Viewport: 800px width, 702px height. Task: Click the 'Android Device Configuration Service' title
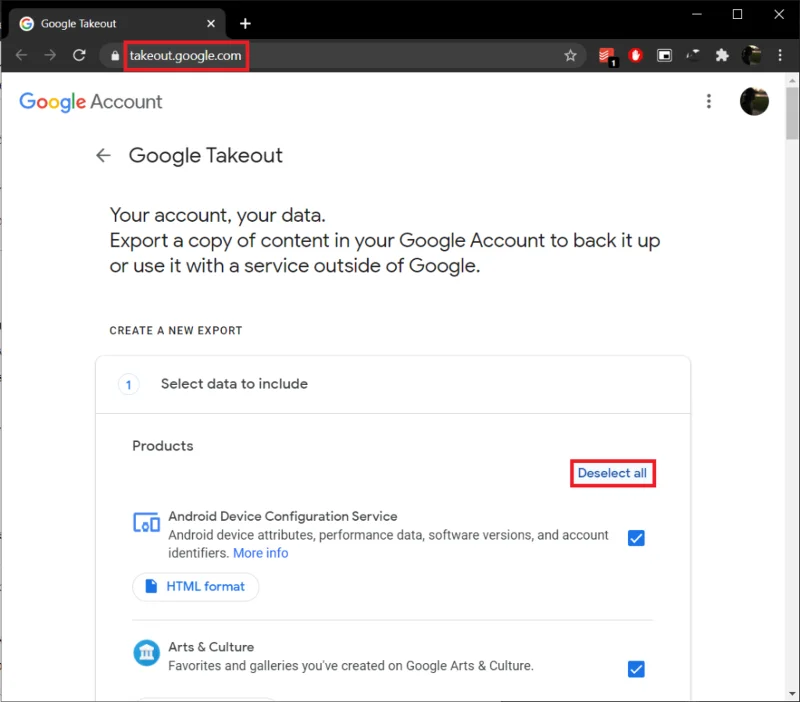283,516
